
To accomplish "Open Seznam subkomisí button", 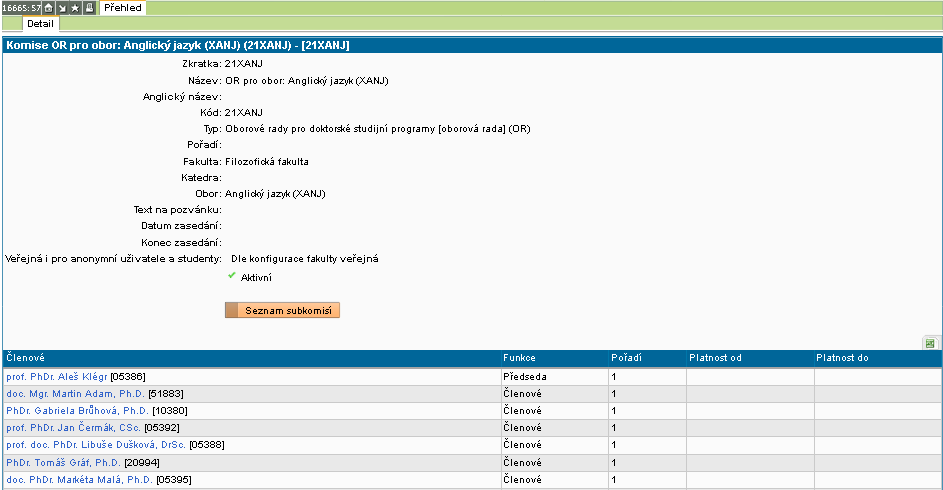I will (x=283, y=311).
